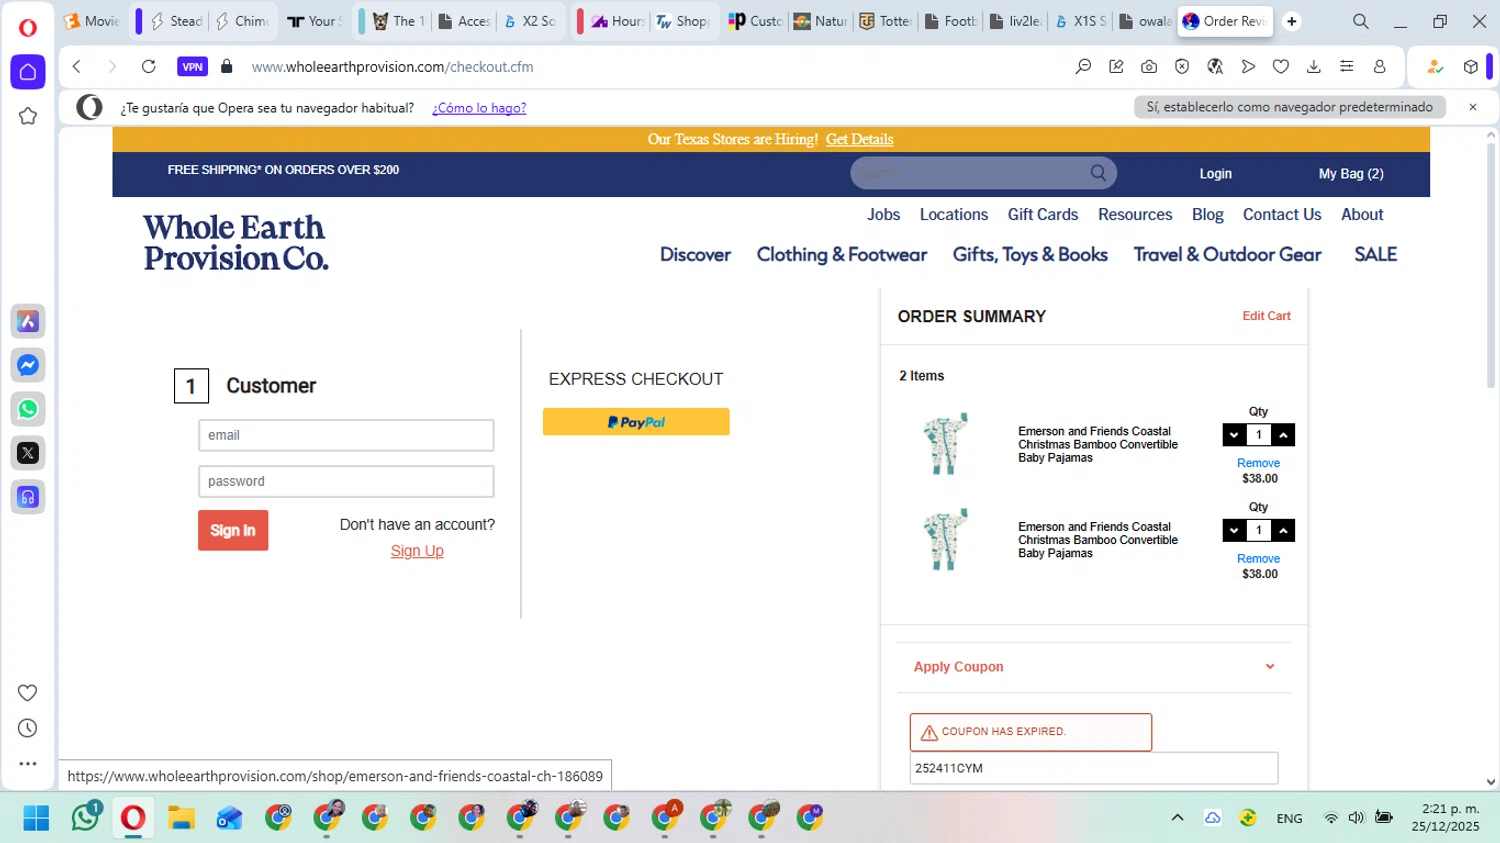The height and width of the screenshot is (843, 1500).
Task: Click the red Sign In button
Action: (x=233, y=530)
